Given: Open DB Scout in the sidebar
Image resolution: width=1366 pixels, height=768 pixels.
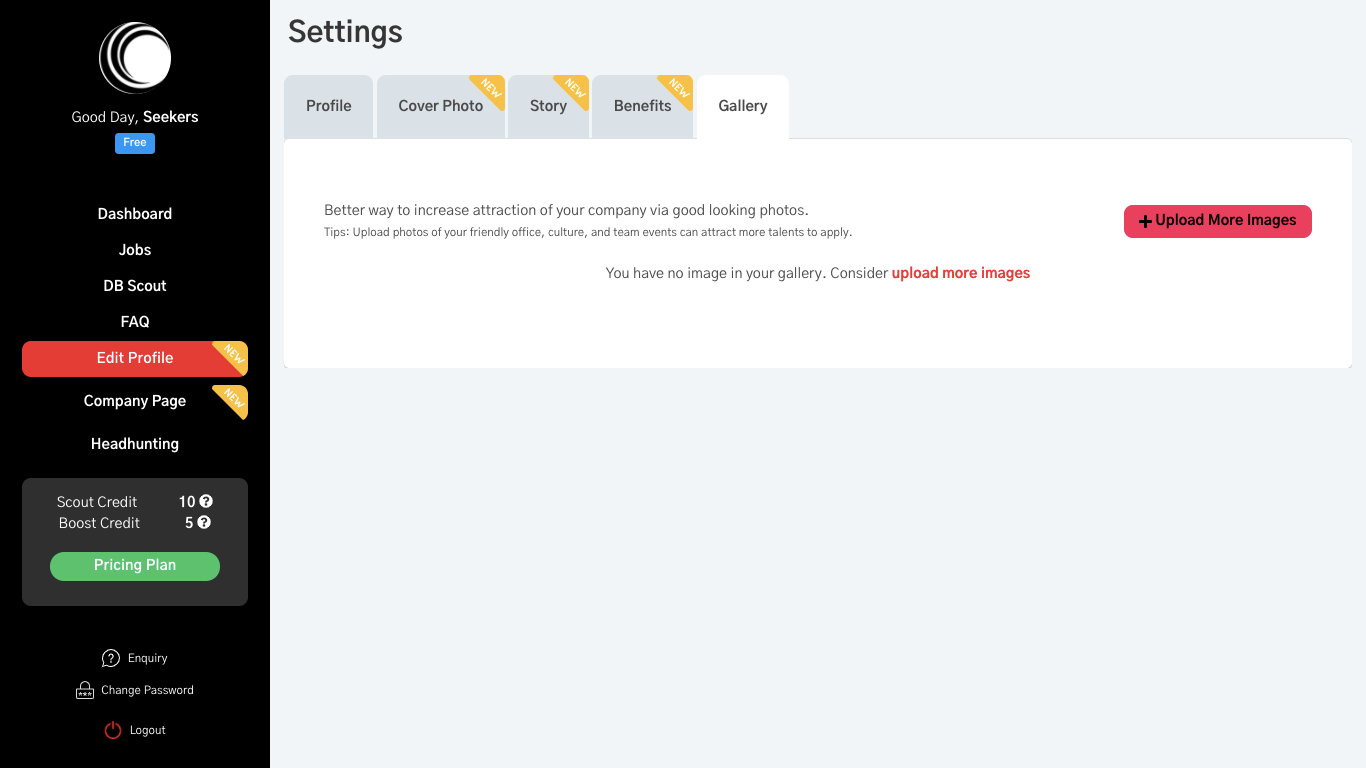Looking at the screenshot, I should click(x=135, y=286).
